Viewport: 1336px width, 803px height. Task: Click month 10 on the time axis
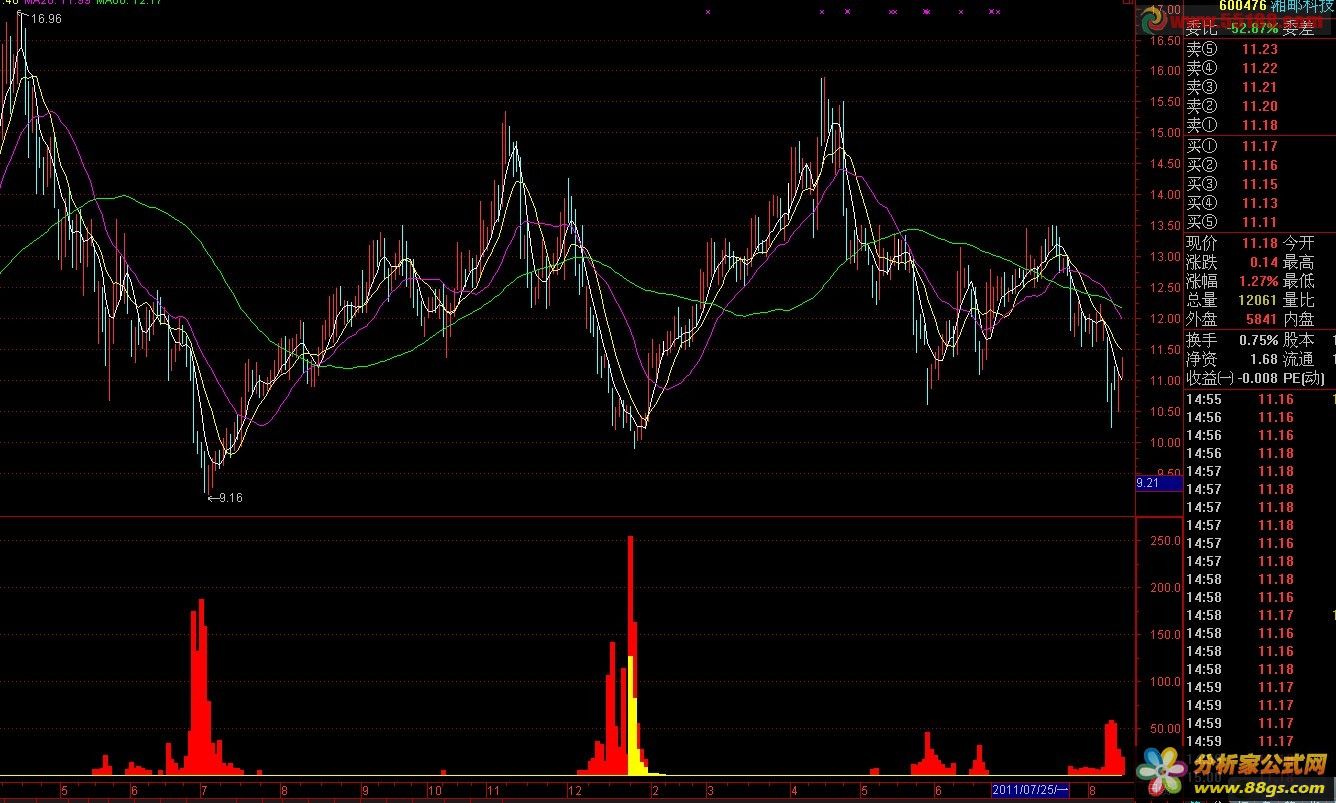(434, 790)
